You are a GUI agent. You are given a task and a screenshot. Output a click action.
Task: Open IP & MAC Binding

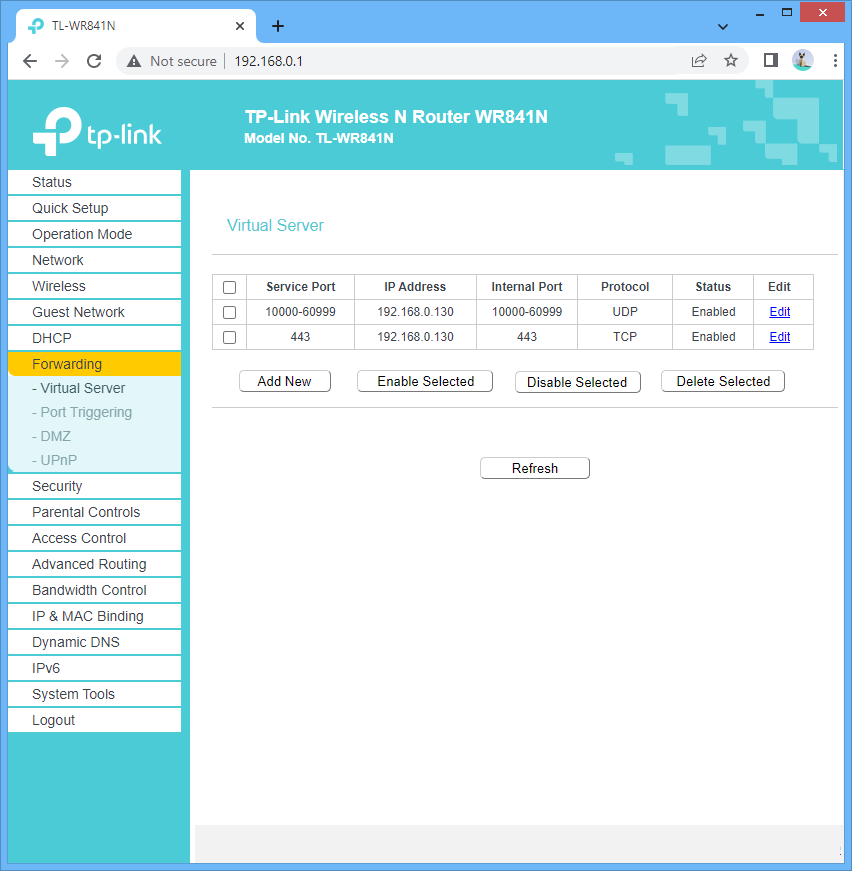94,616
